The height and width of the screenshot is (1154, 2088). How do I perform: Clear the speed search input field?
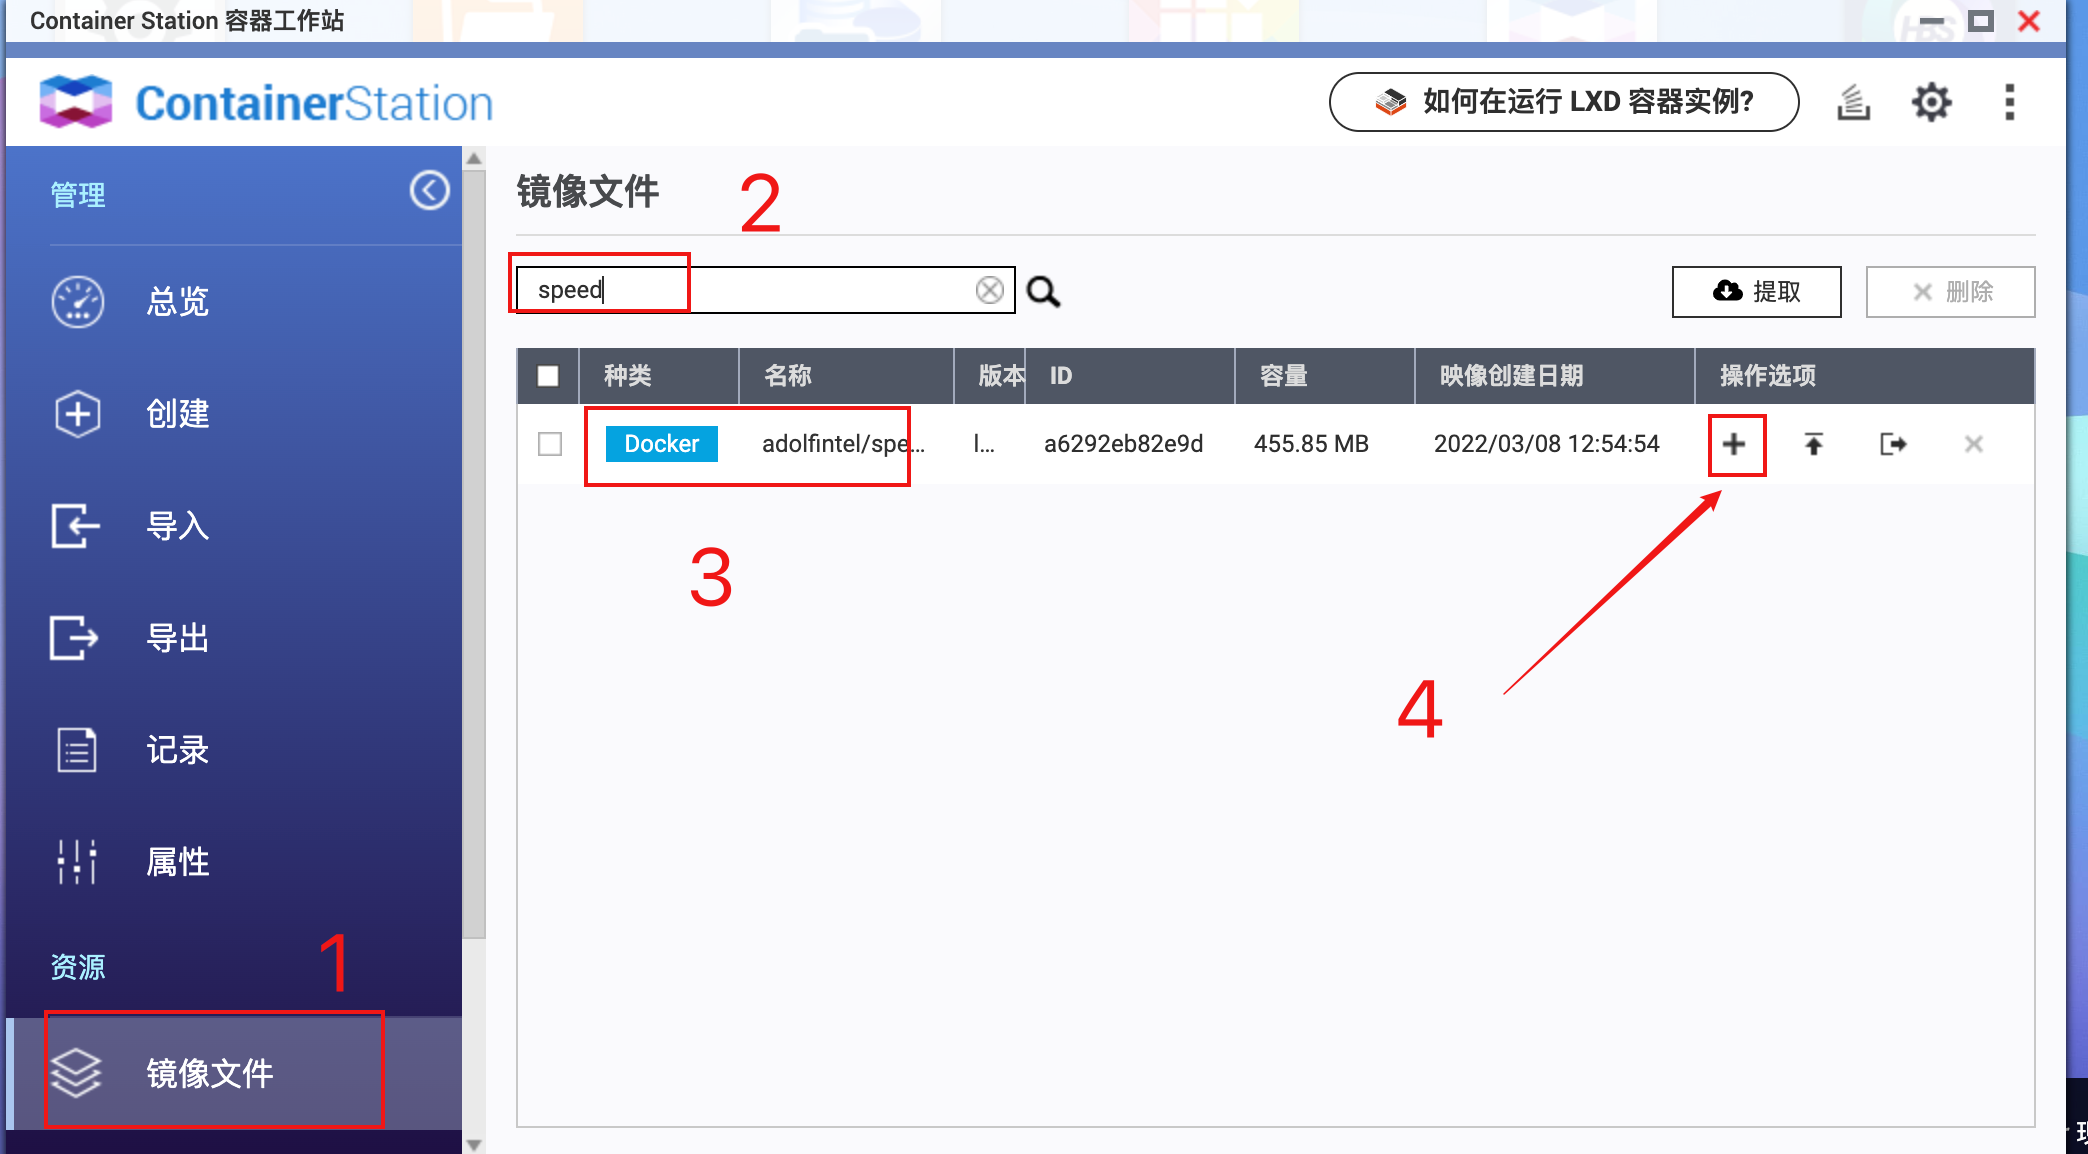coord(990,290)
